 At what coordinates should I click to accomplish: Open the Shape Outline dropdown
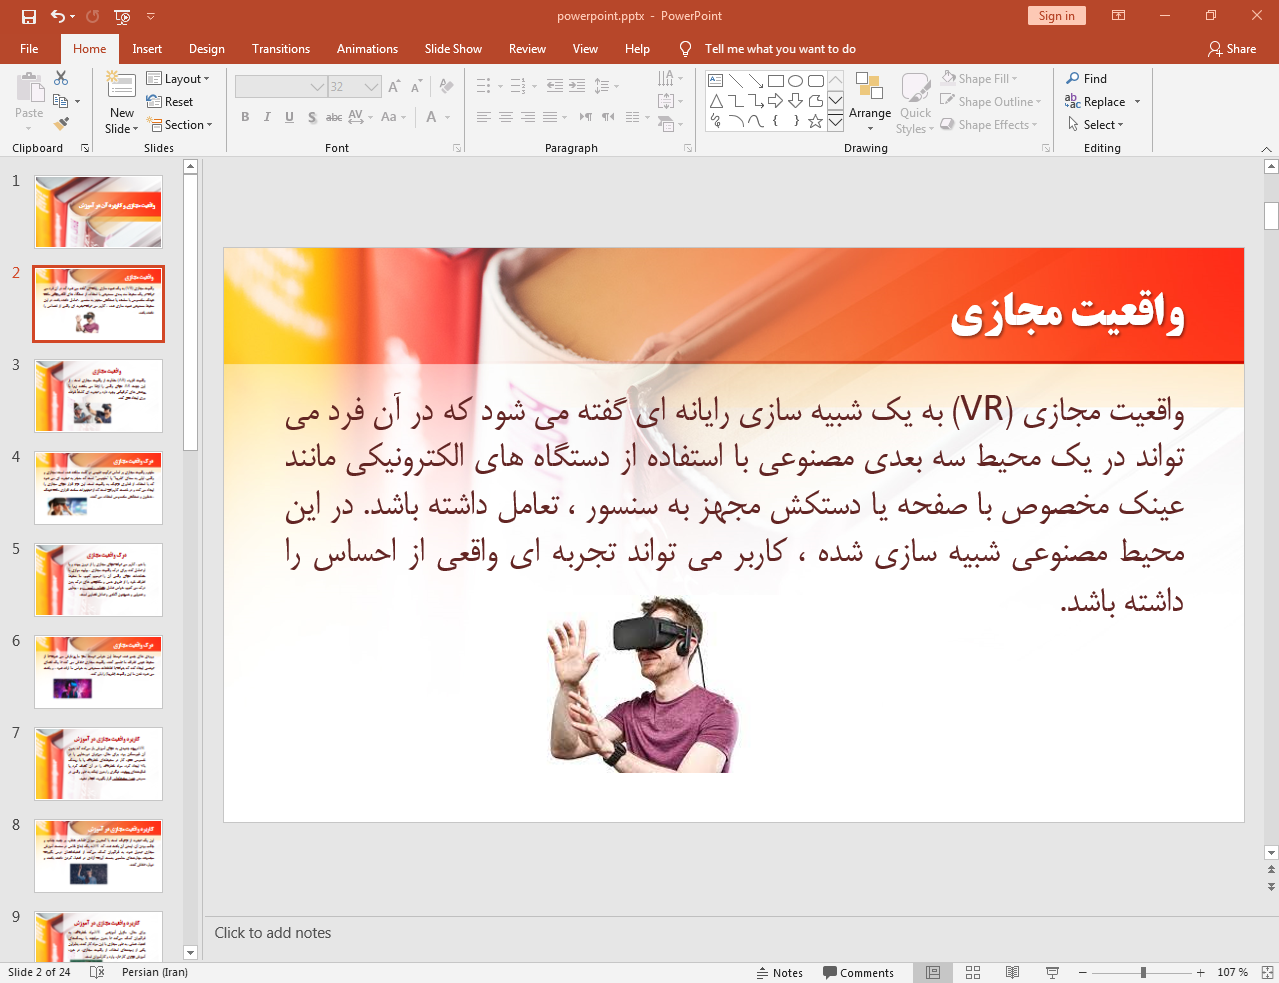991,102
